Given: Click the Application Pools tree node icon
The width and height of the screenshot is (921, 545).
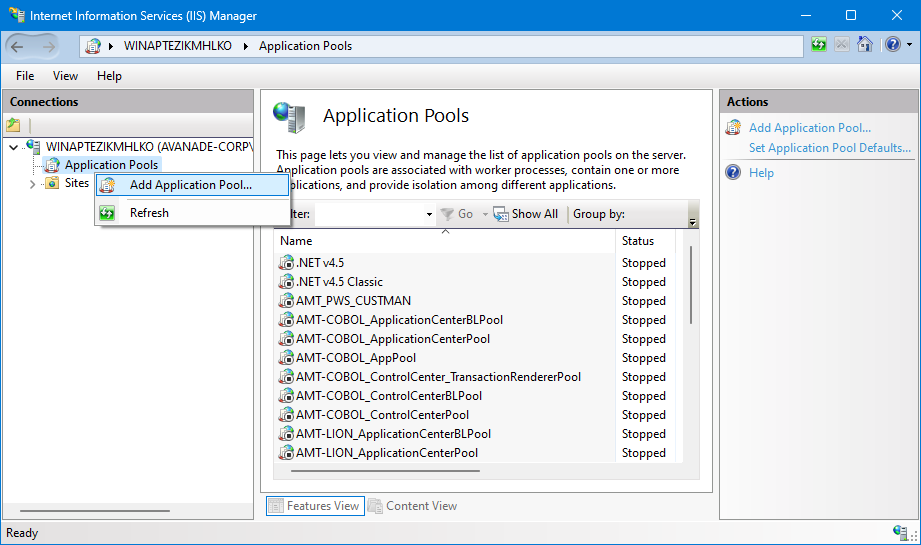Looking at the screenshot, I should (x=52, y=165).
